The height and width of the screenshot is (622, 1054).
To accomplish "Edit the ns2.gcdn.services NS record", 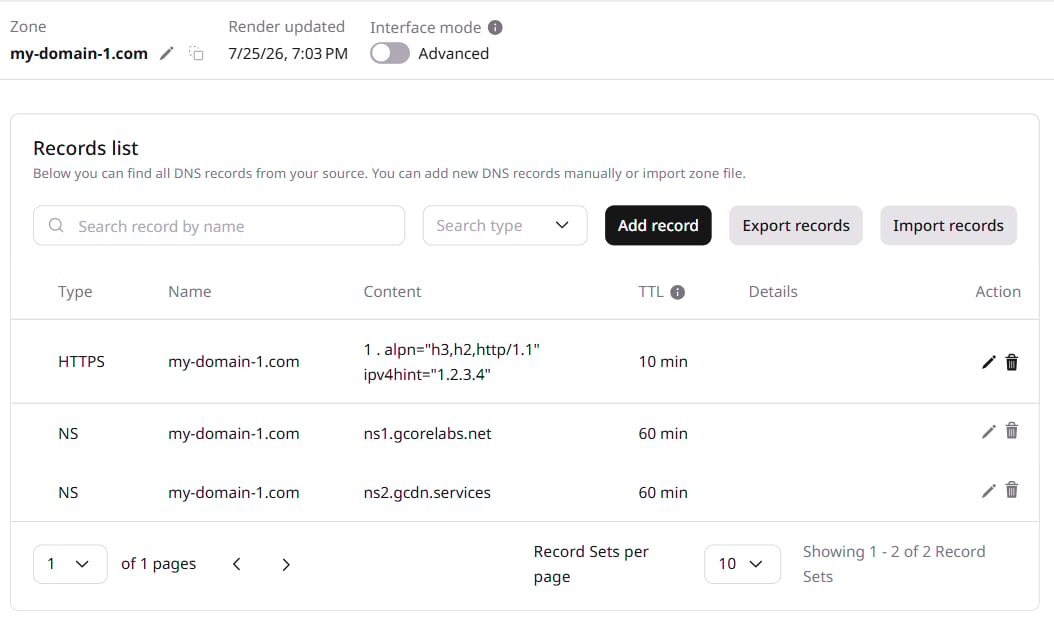I will click(x=988, y=491).
